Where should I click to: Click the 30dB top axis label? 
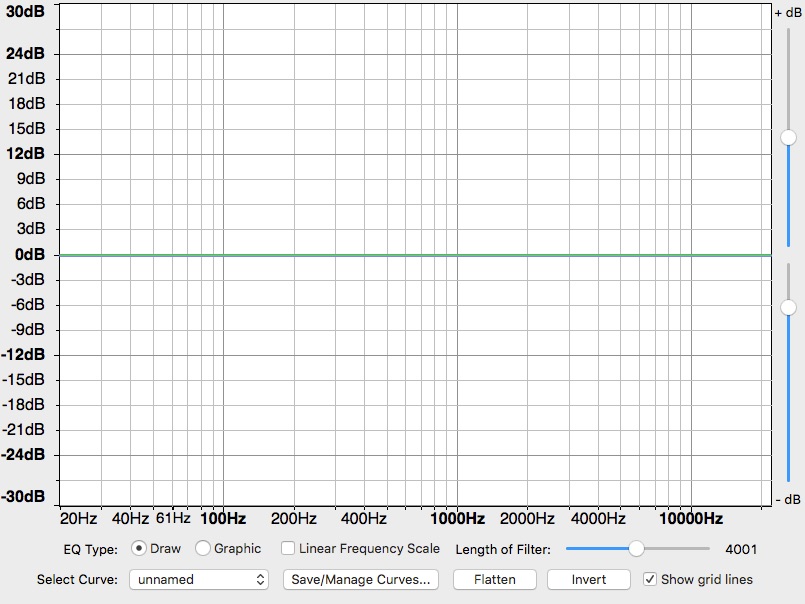(25, 11)
